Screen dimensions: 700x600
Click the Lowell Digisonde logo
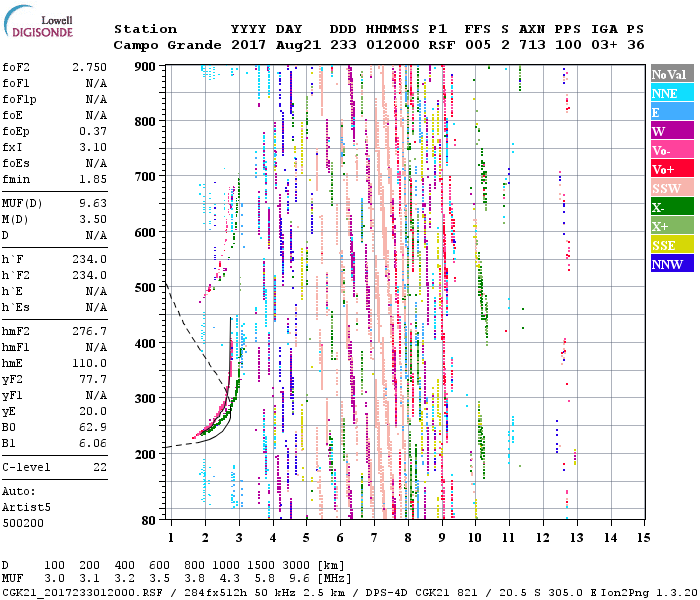[37, 25]
